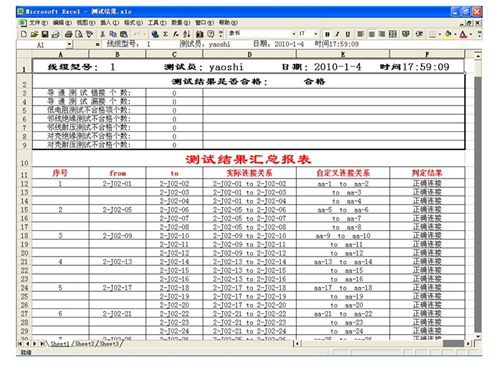
Task: Select column D header
Action: tap(249, 54)
